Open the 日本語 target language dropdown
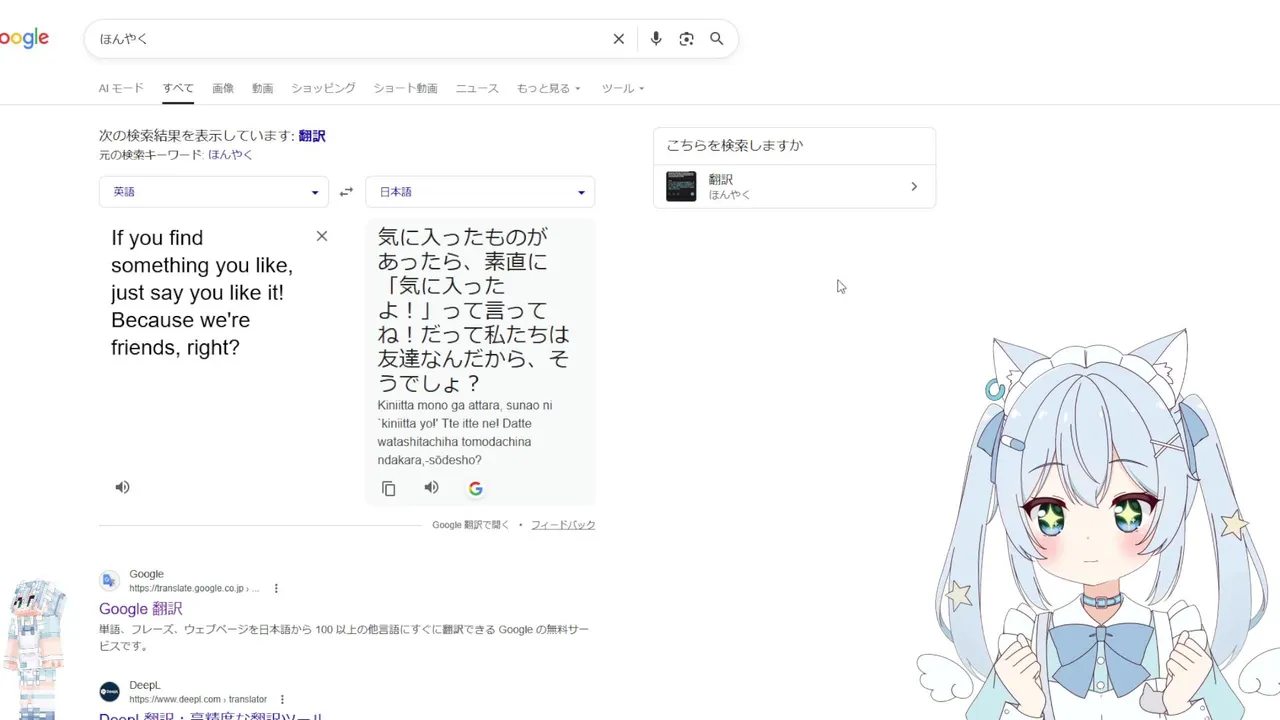The image size is (1280, 720). point(480,192)
